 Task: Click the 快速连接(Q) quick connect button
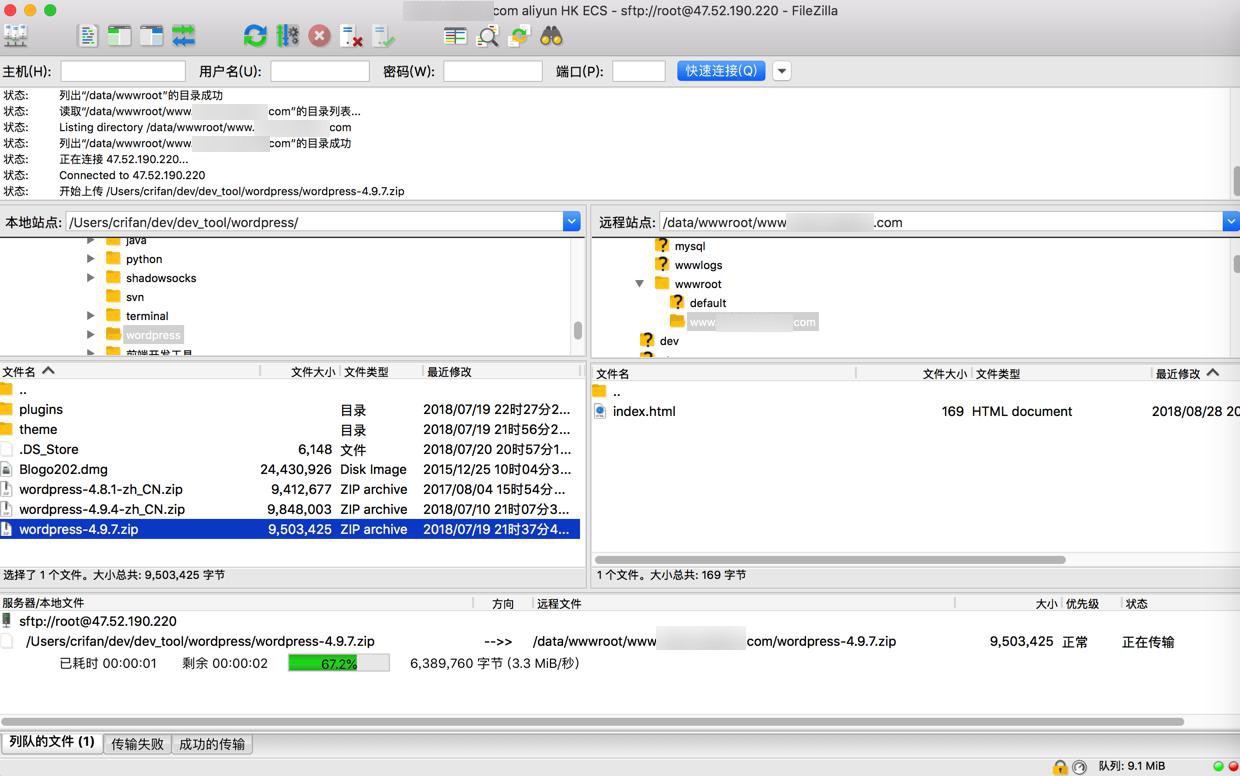721,71
